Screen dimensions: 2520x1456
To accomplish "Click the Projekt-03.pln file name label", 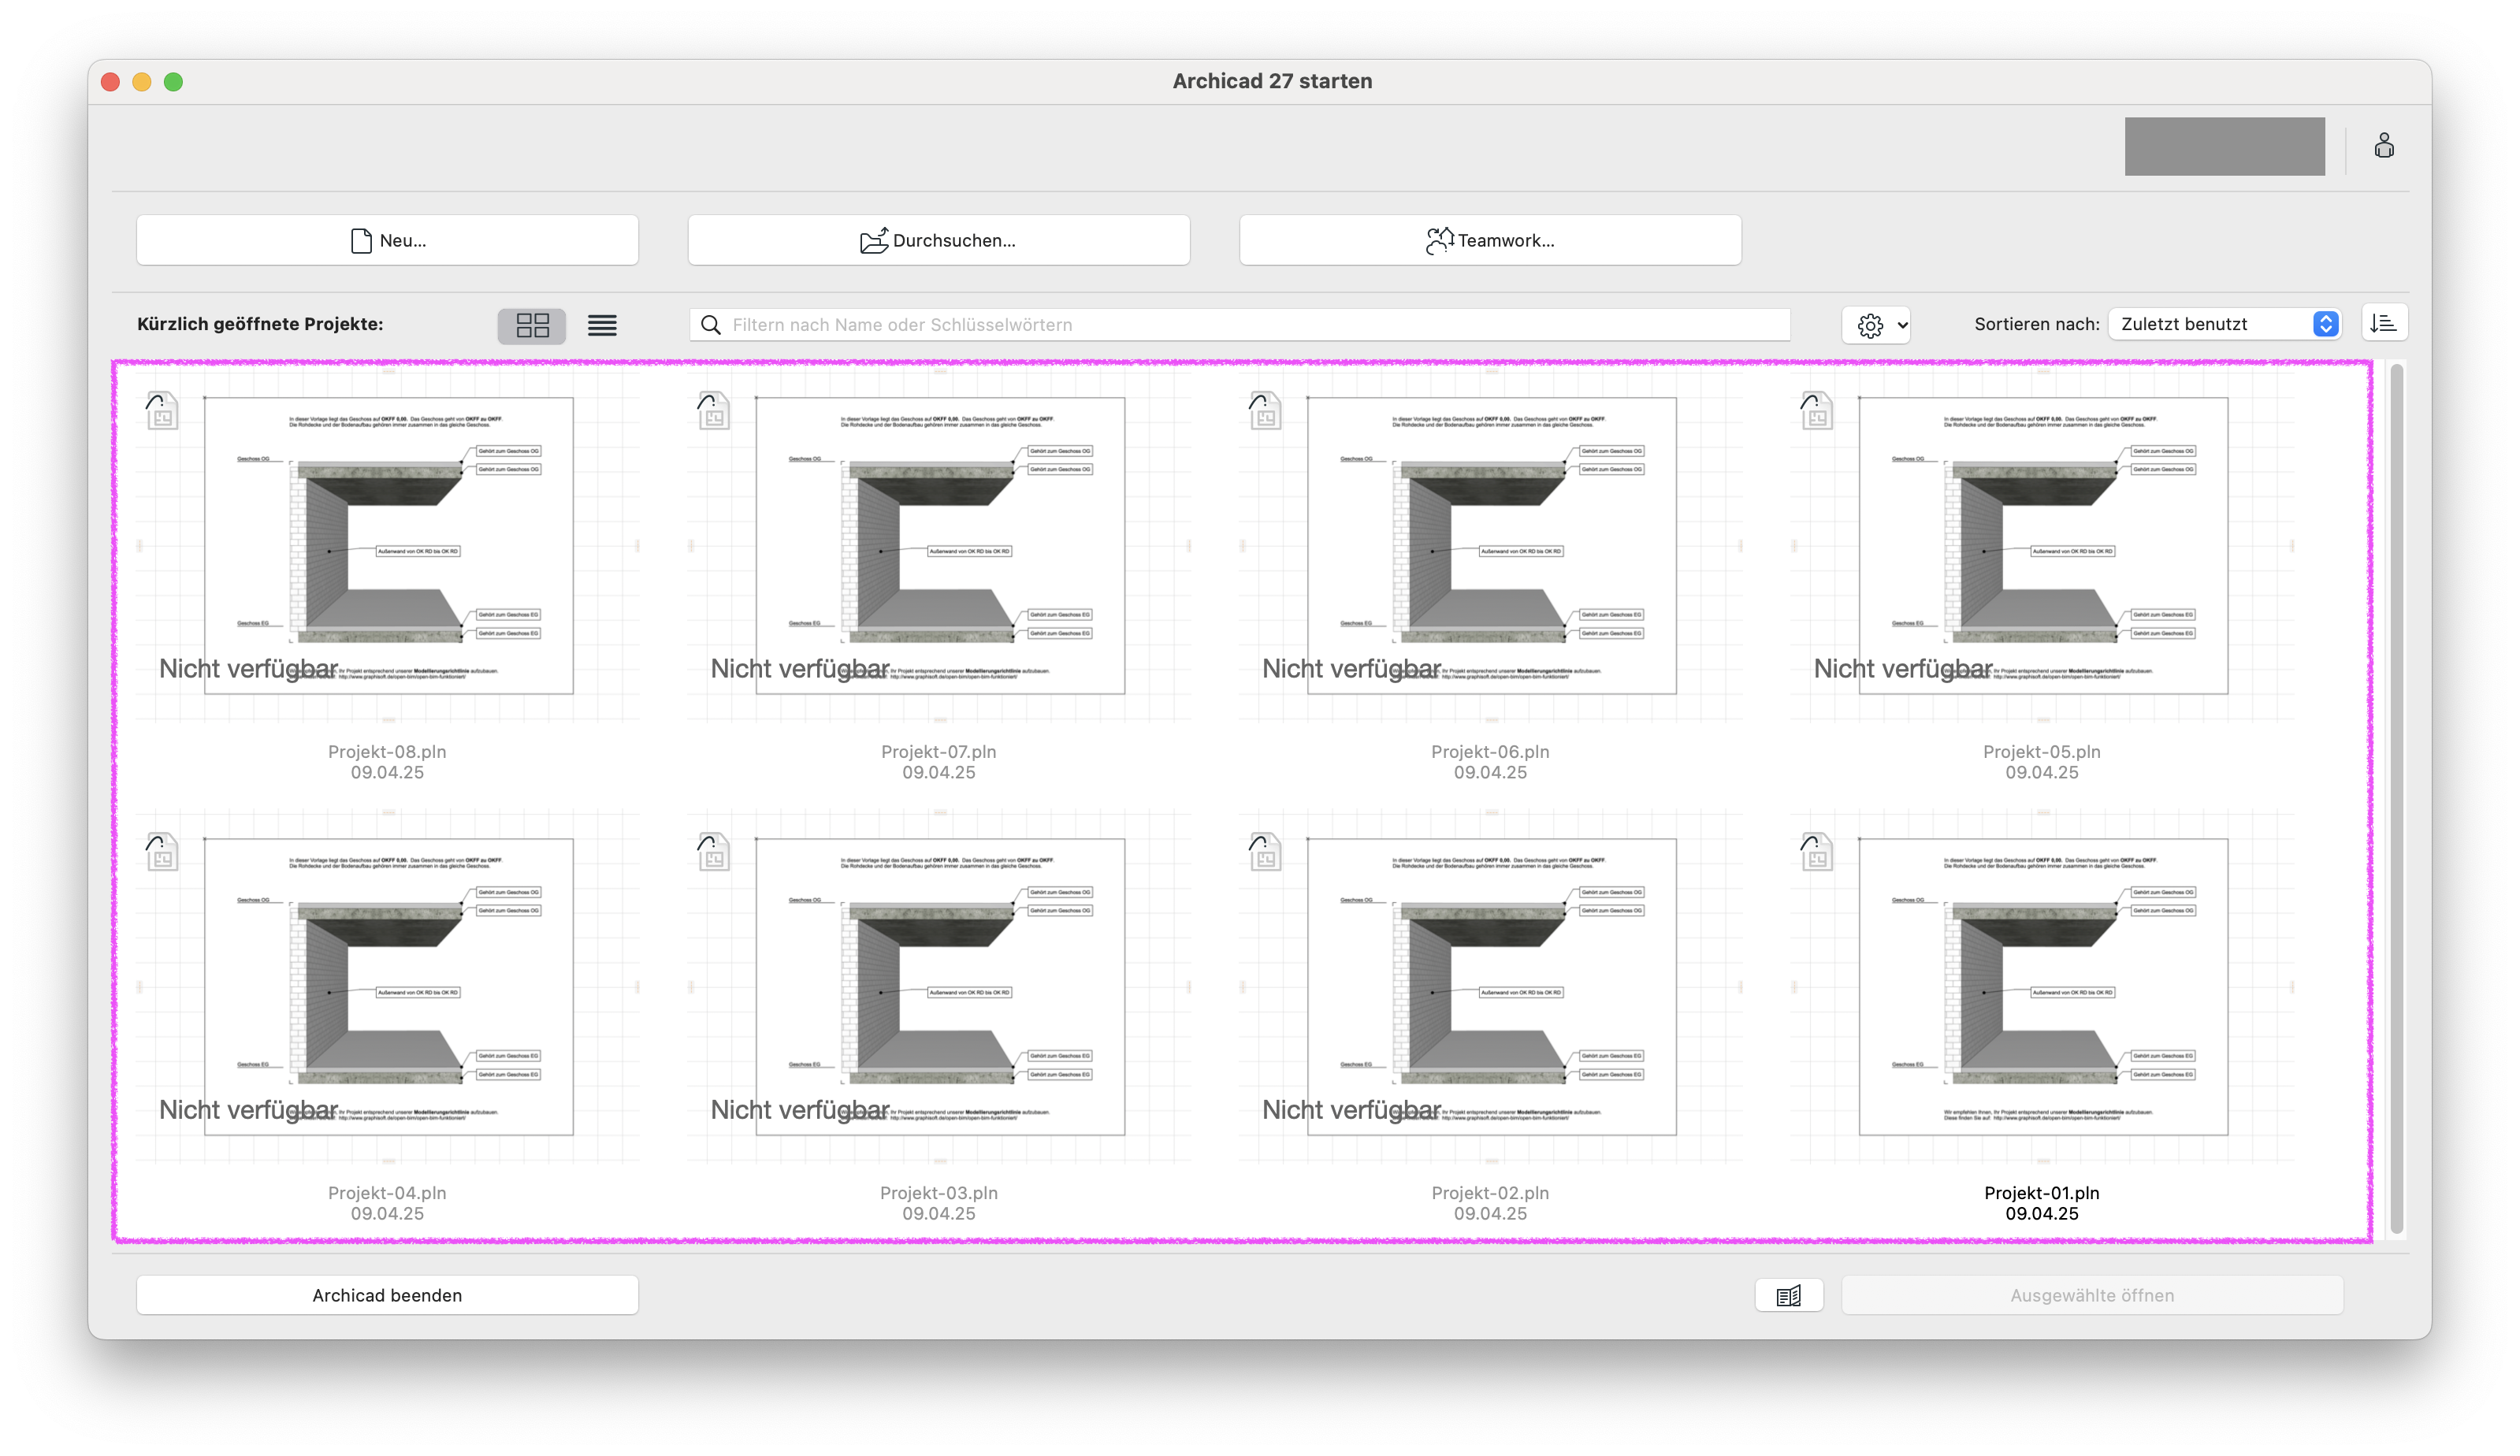I will point(938,1192).
